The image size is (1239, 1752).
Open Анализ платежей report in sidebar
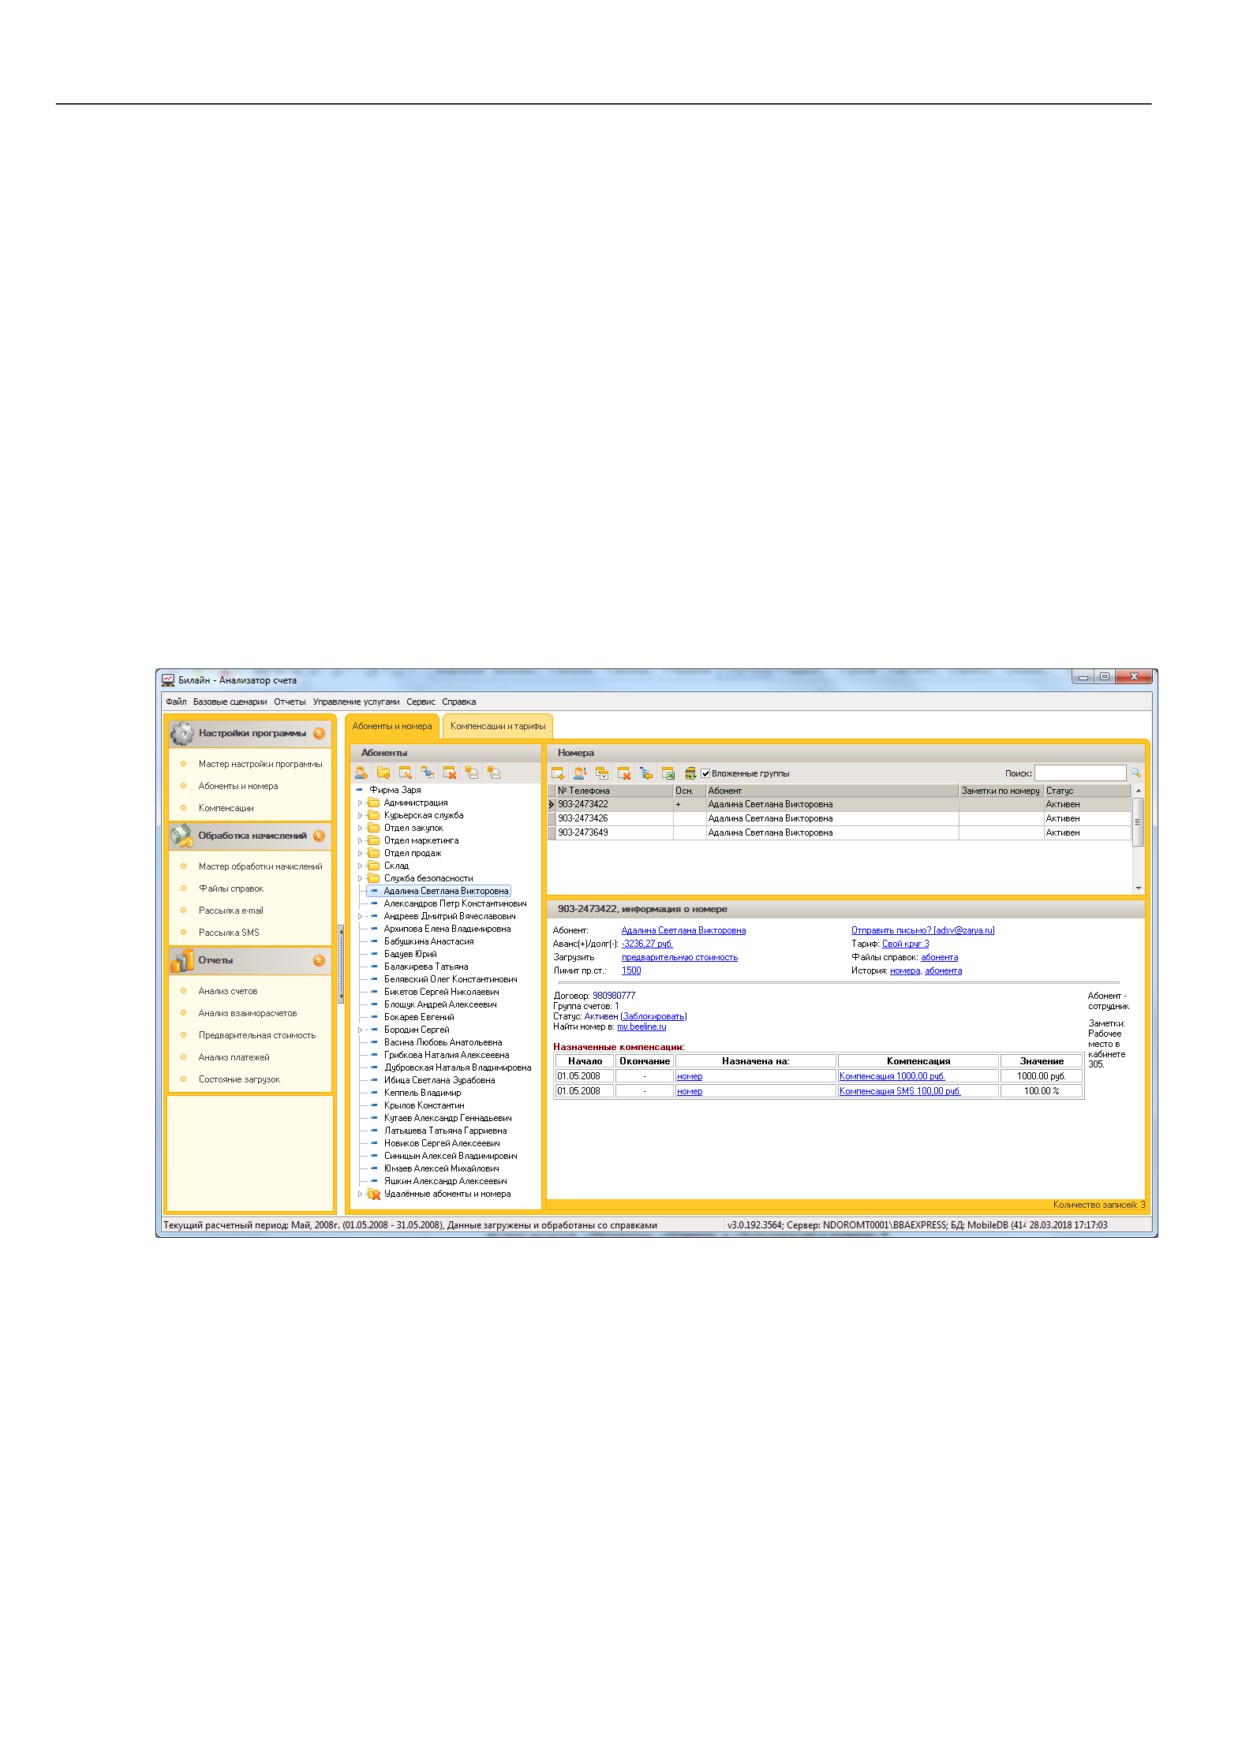pyautogui.click(x=234, y=1058)
